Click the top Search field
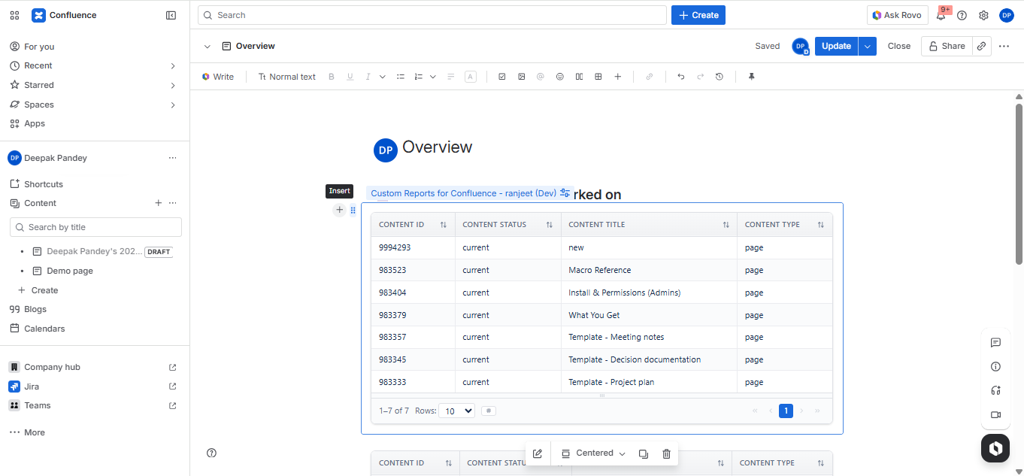The height and width of the screenshot is (476, 1024). coord(432,15)
